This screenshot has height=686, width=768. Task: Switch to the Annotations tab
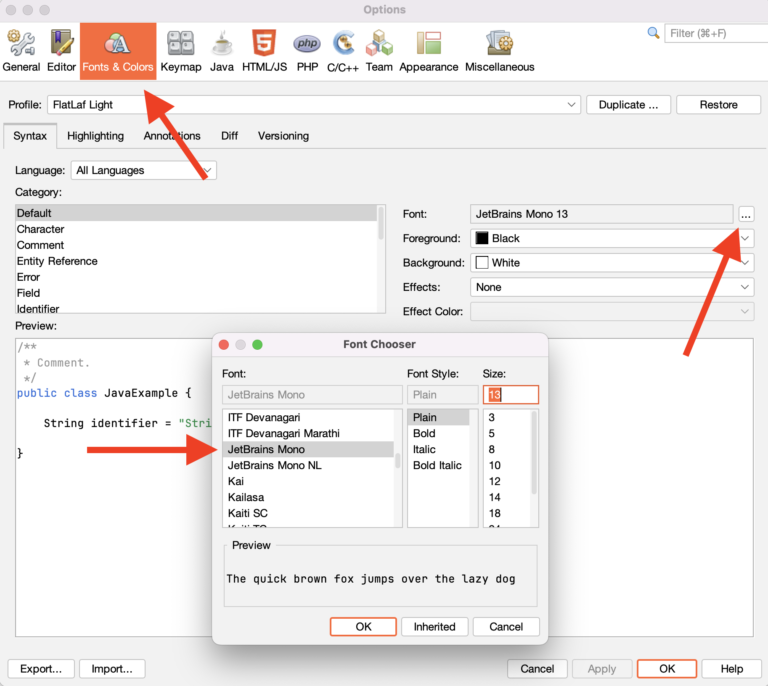[172, 136]
